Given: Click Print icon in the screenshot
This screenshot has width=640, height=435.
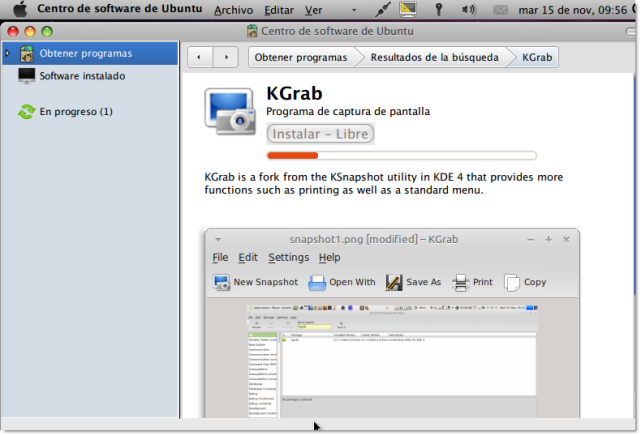Looking at the screenshot, I should click(460, 282).
